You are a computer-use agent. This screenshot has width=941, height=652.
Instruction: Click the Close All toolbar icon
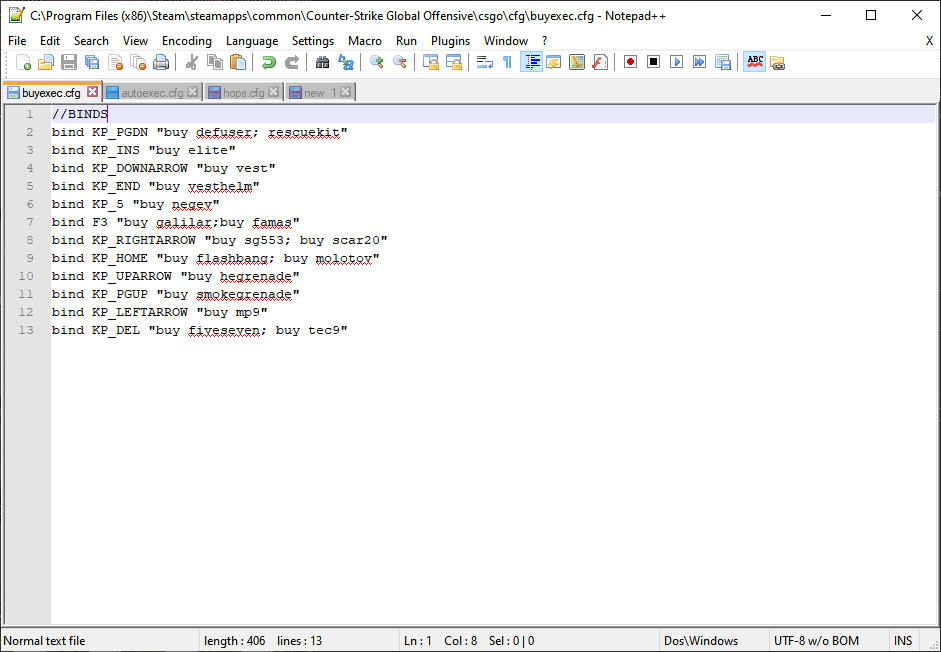(x=138, y=62)
